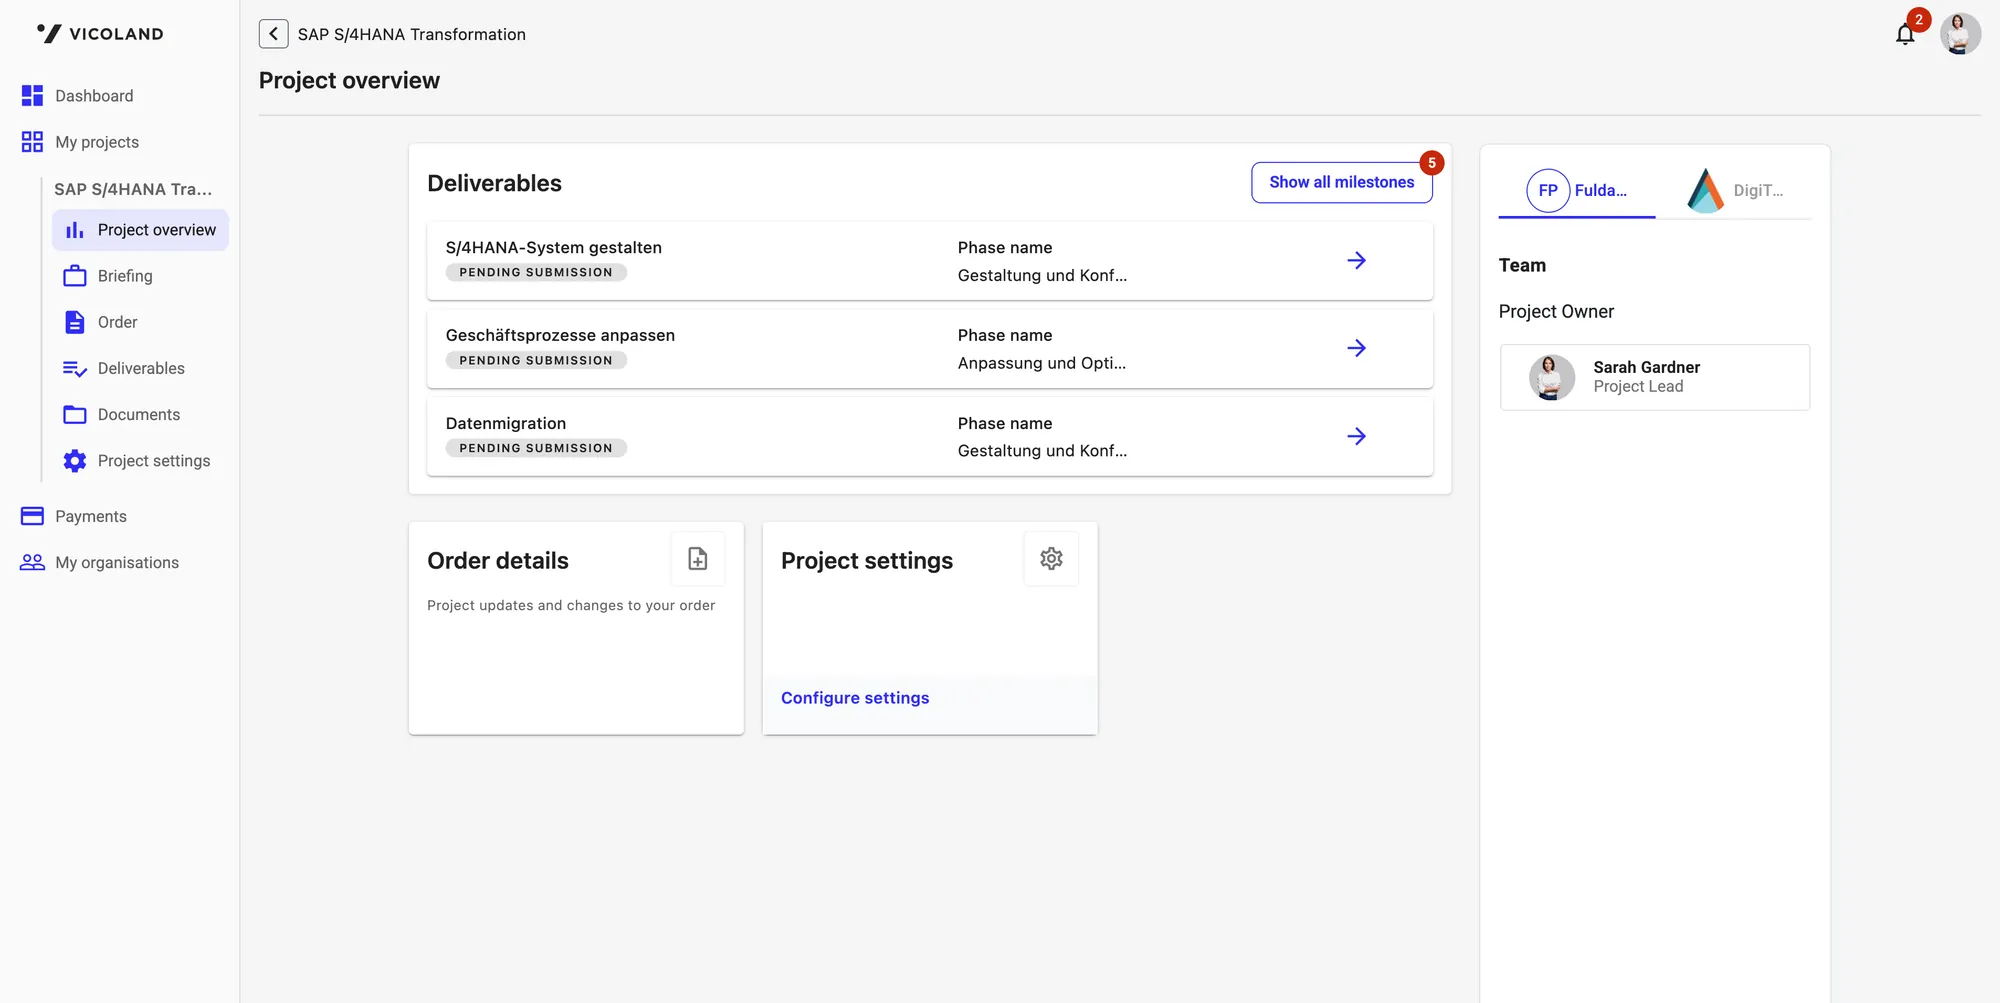Click the milestones count badge 5
Image resolution: width=2000 pixels, height=1003 pixels.
[x=1432, y=163]
